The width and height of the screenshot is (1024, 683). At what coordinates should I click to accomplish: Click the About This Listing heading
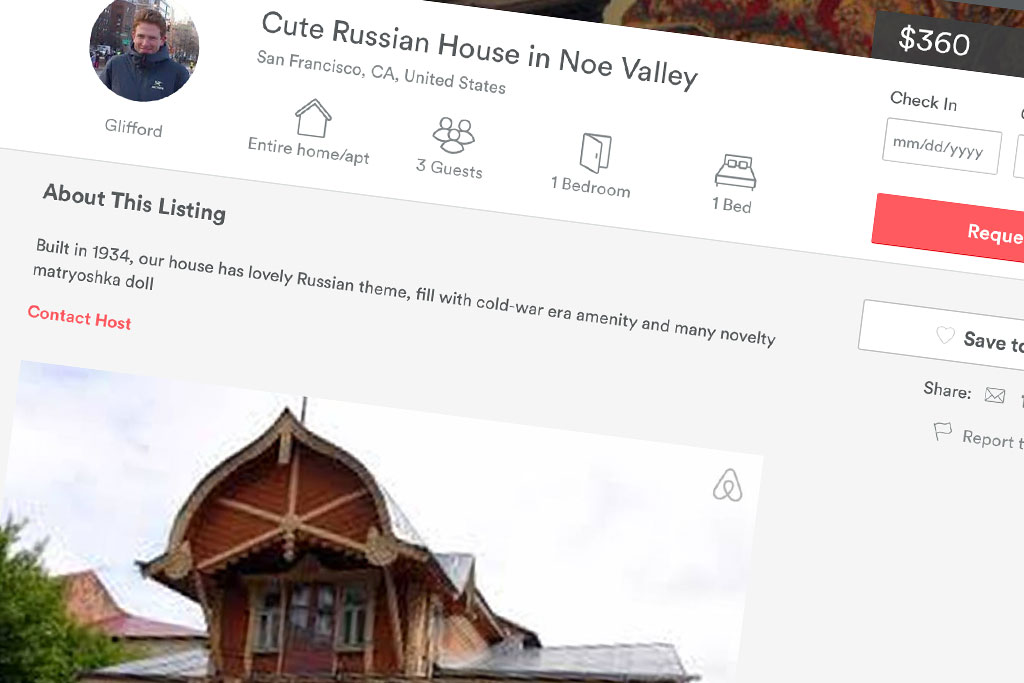[x=135, y=203]
